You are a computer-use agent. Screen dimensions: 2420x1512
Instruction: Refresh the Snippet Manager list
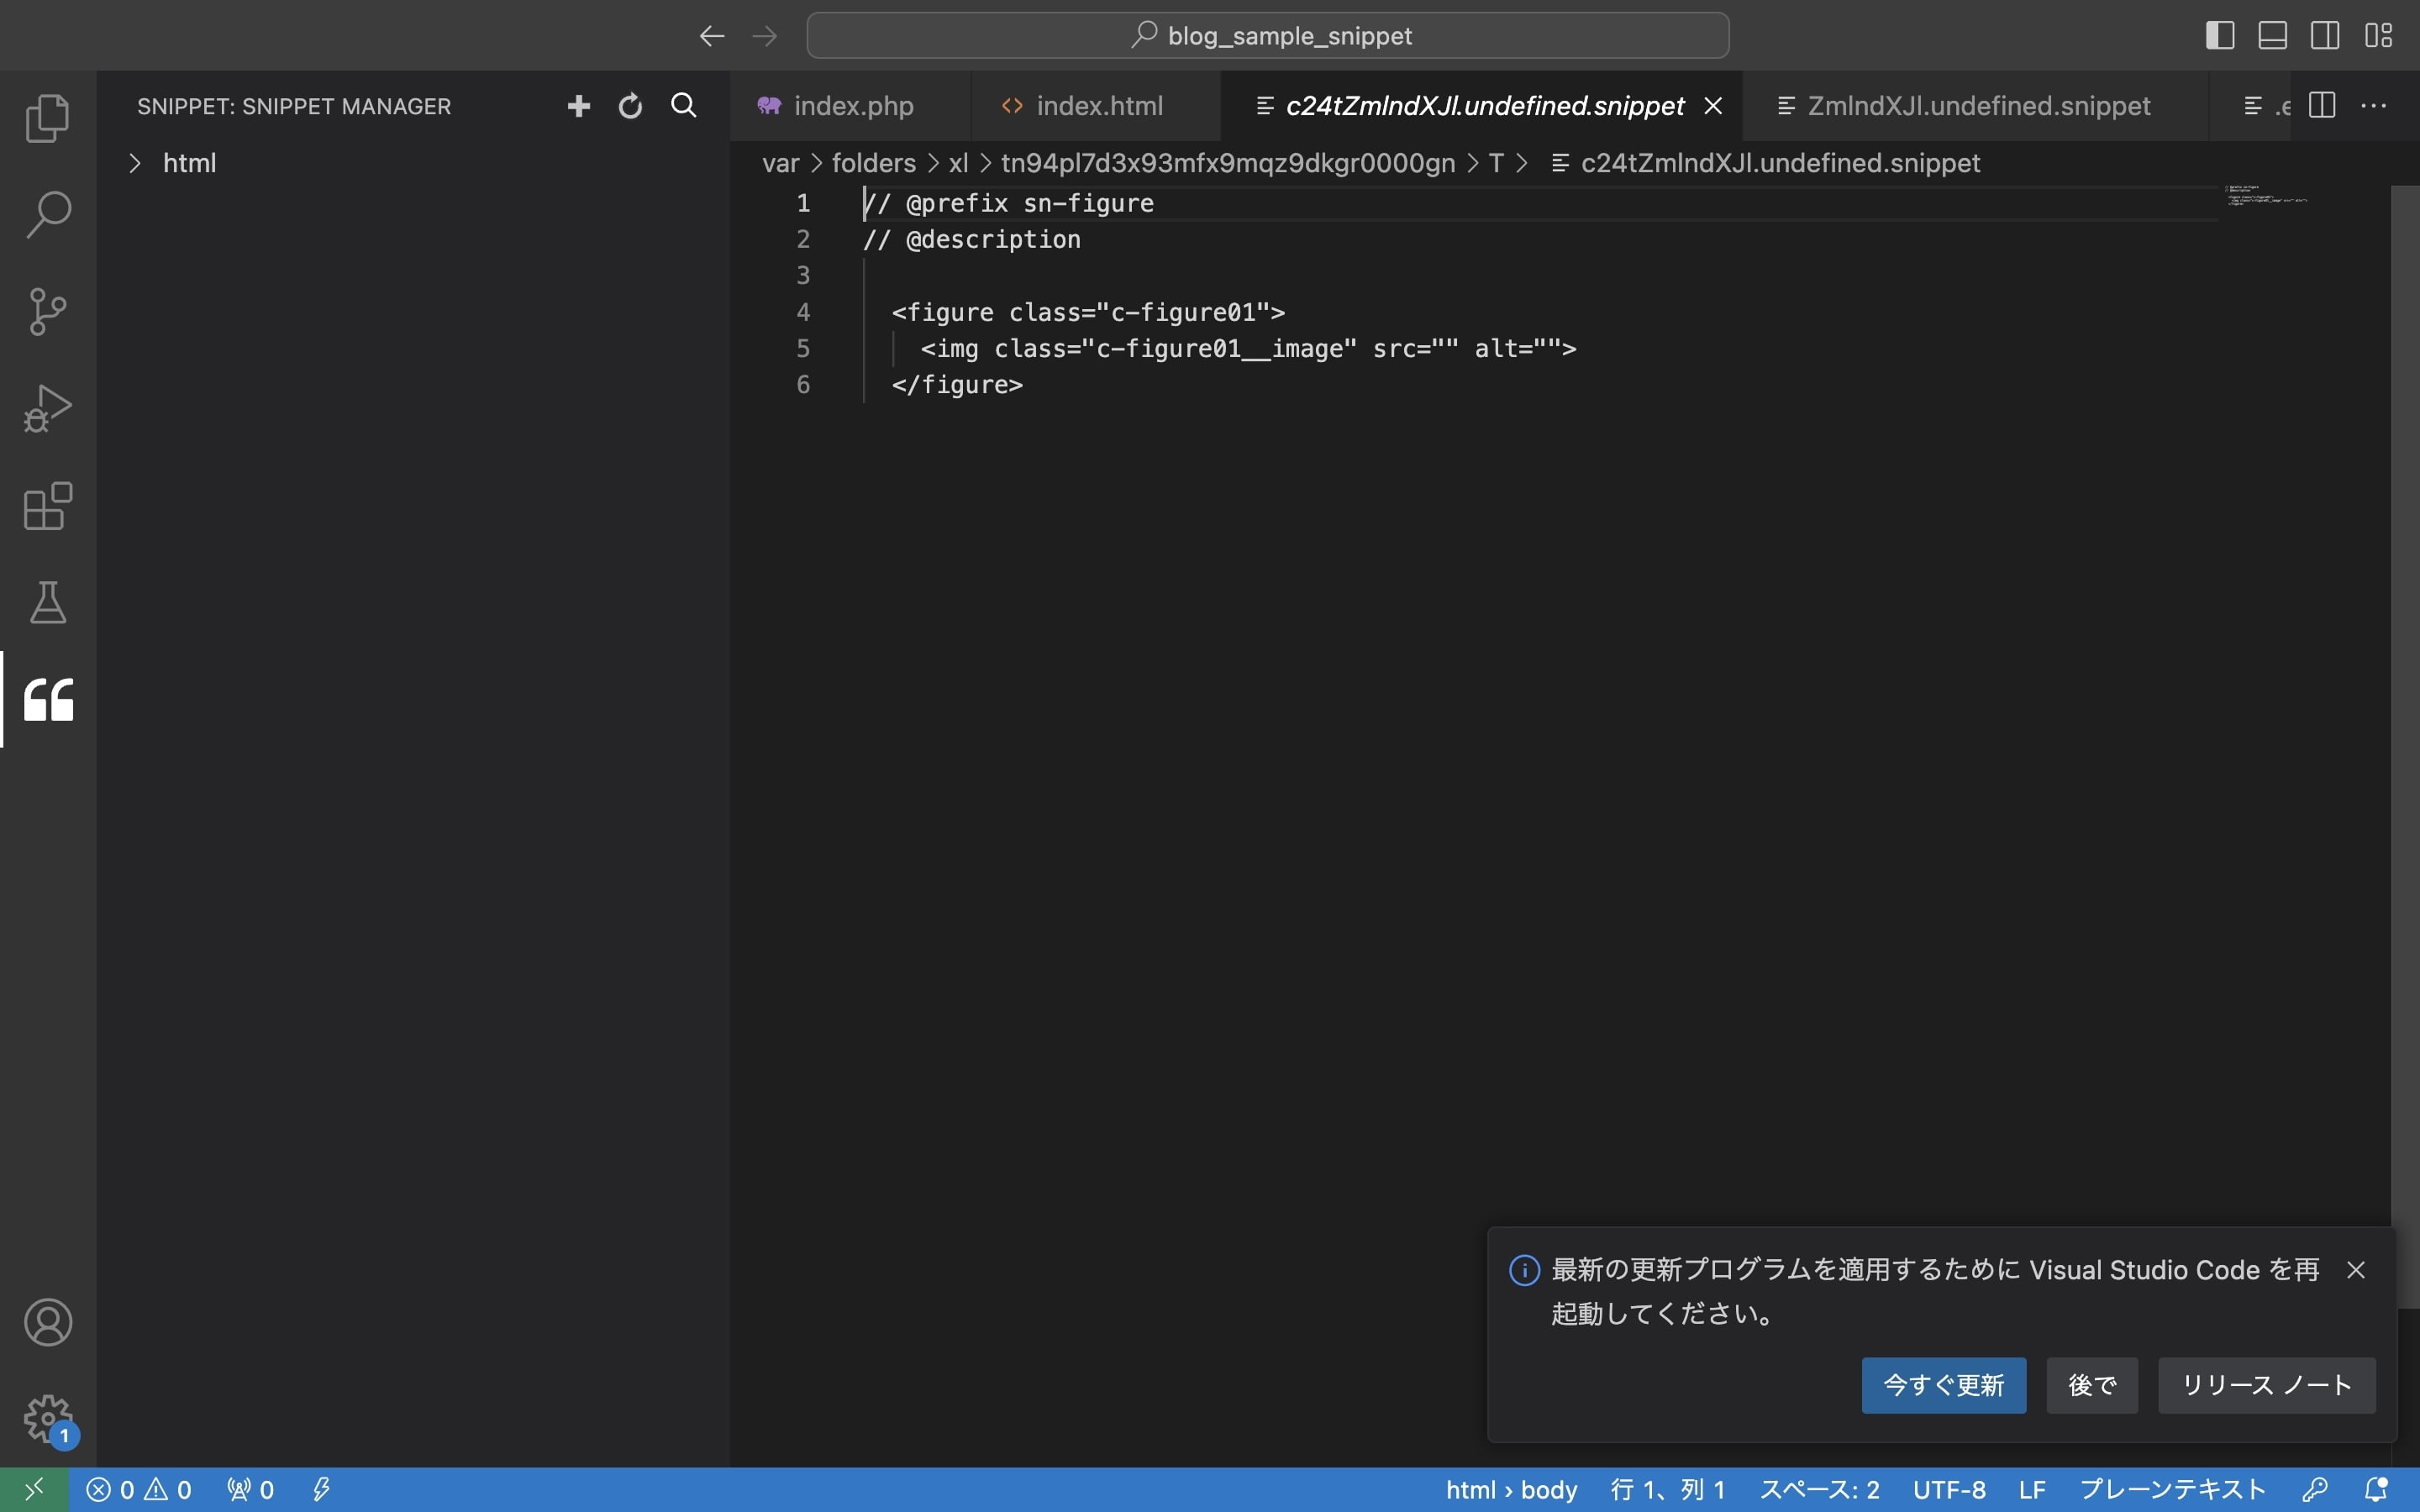630,106
